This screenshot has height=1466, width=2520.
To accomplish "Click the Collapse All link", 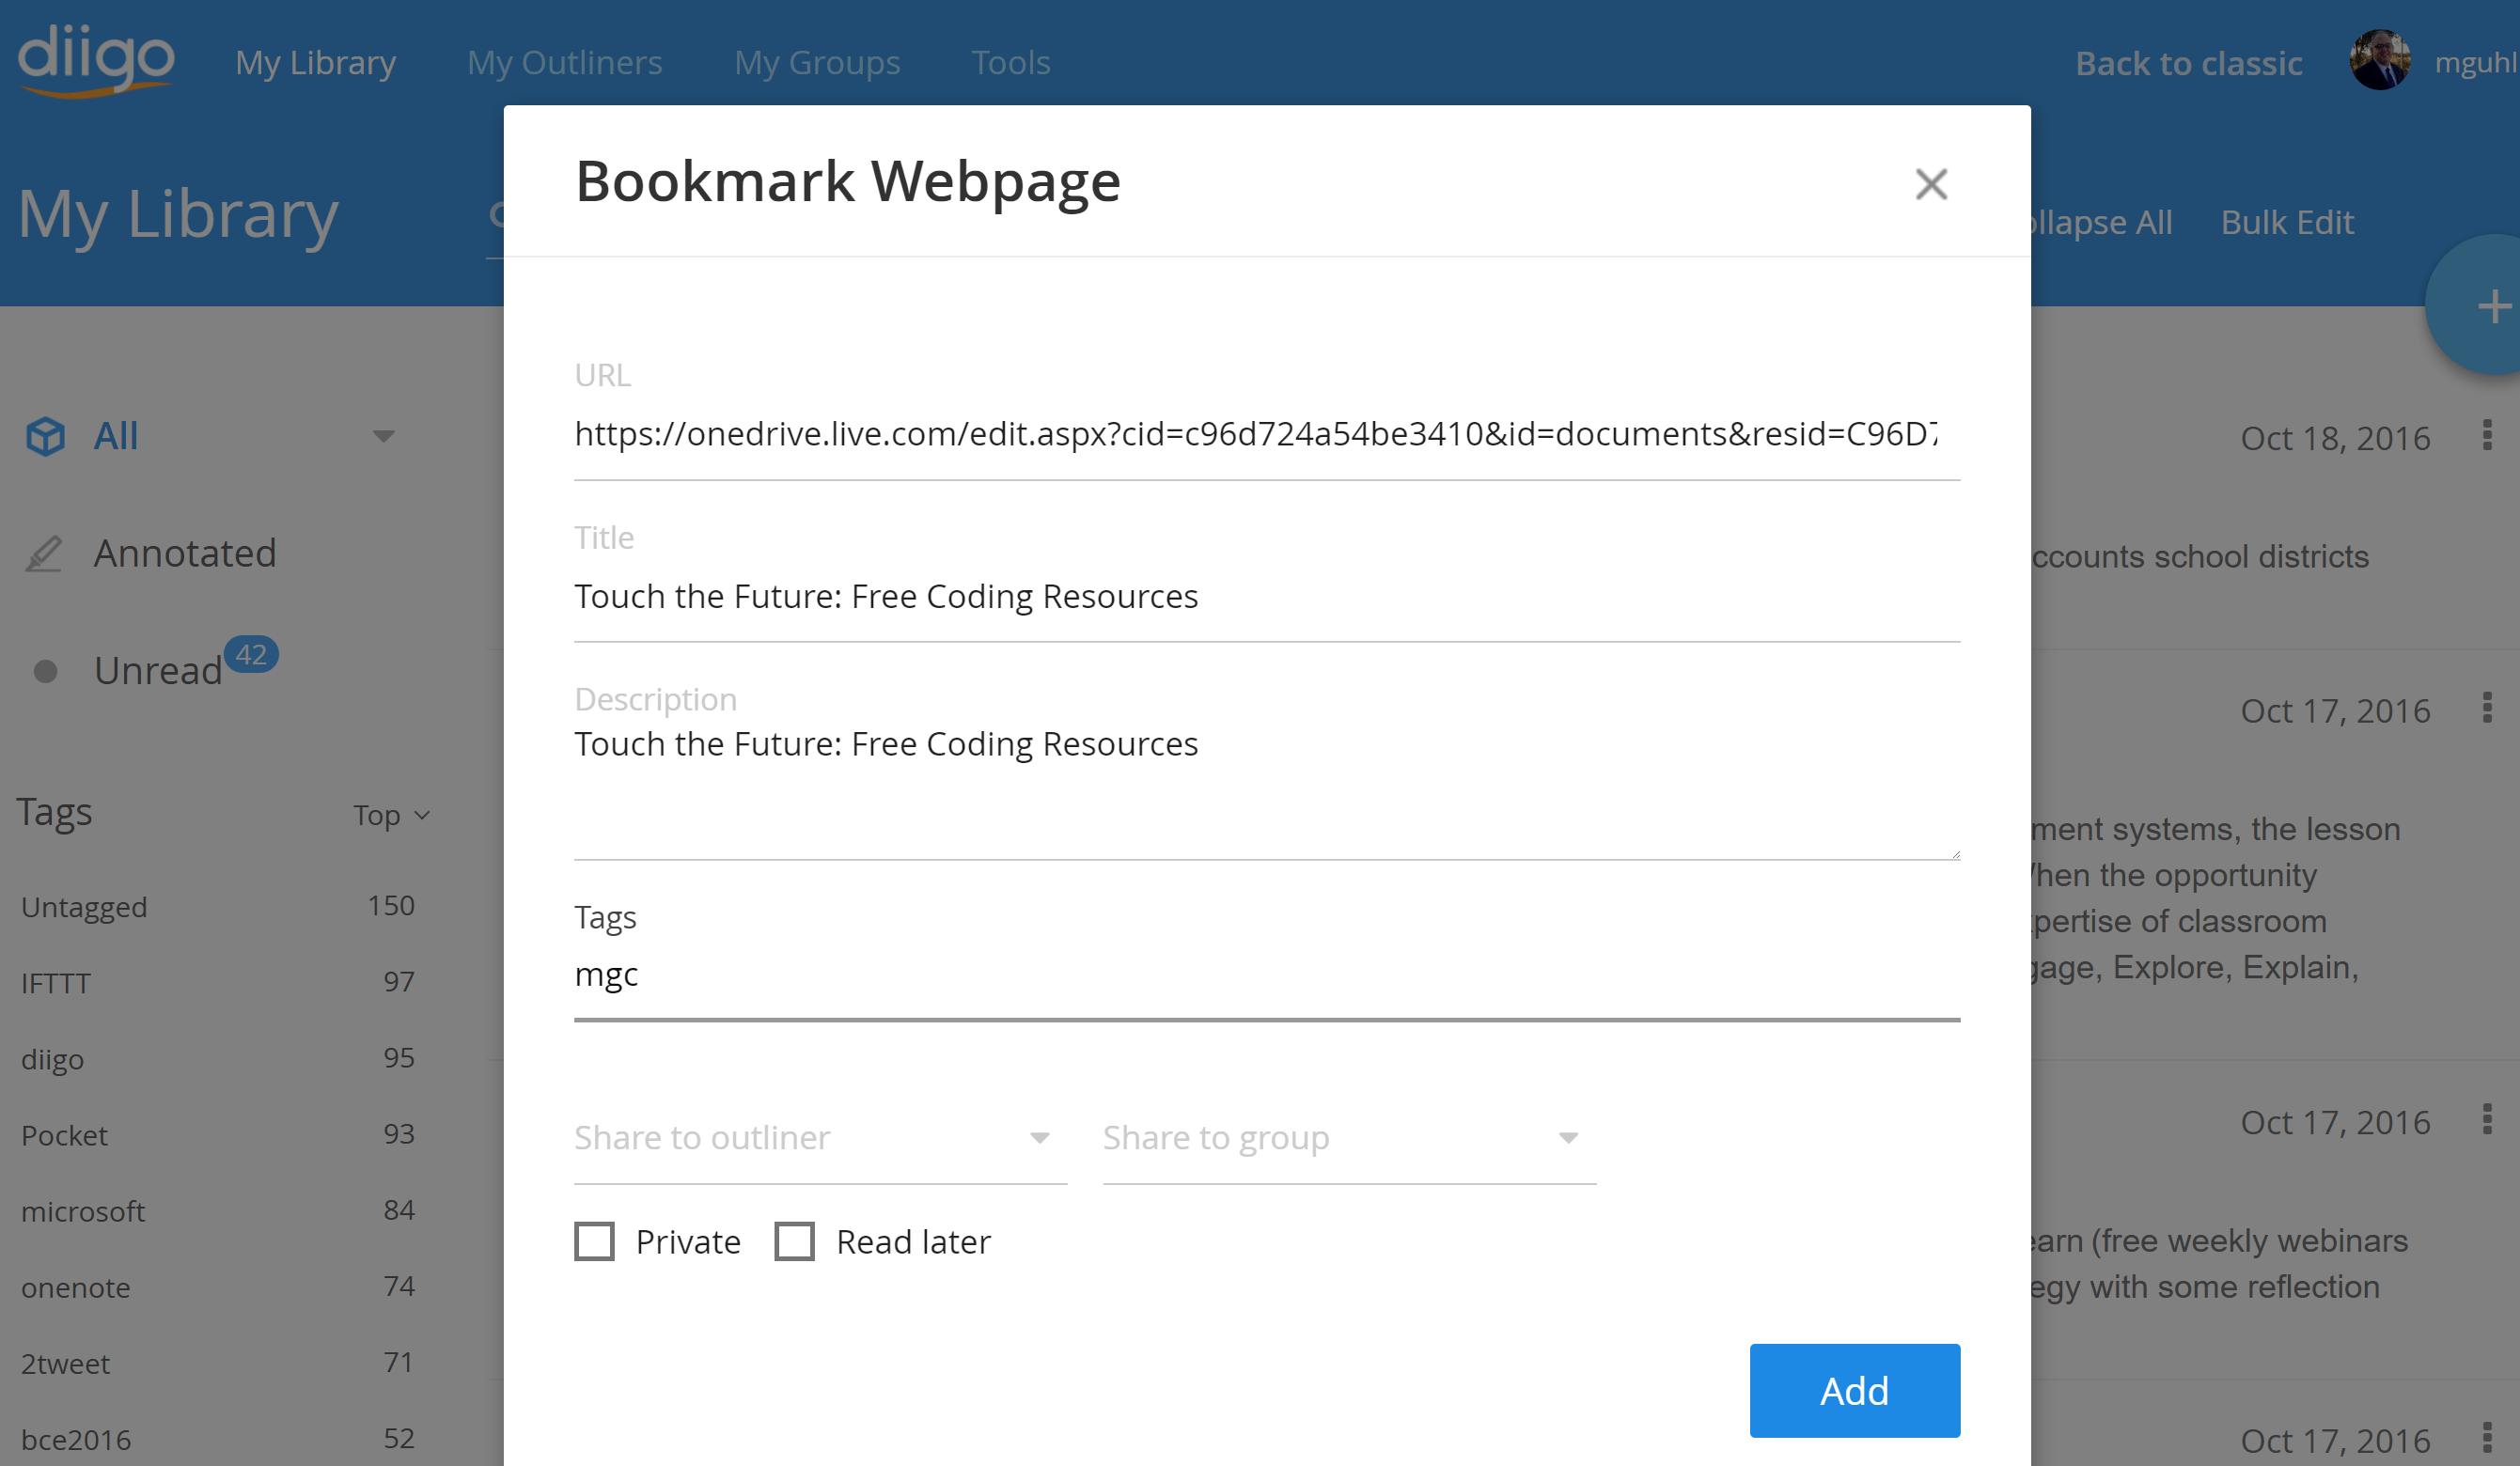I will pyautogui.click(x=2103, y=222).
